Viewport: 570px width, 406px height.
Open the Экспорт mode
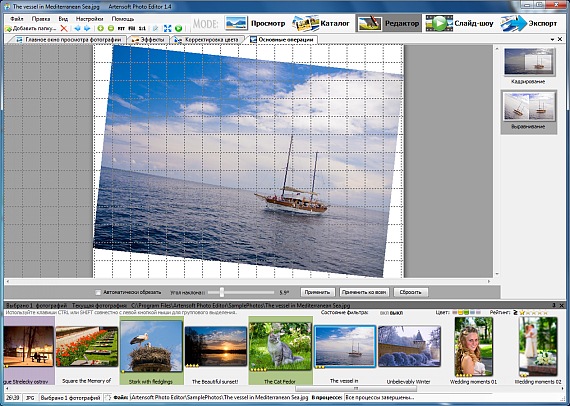click(529, 23)
